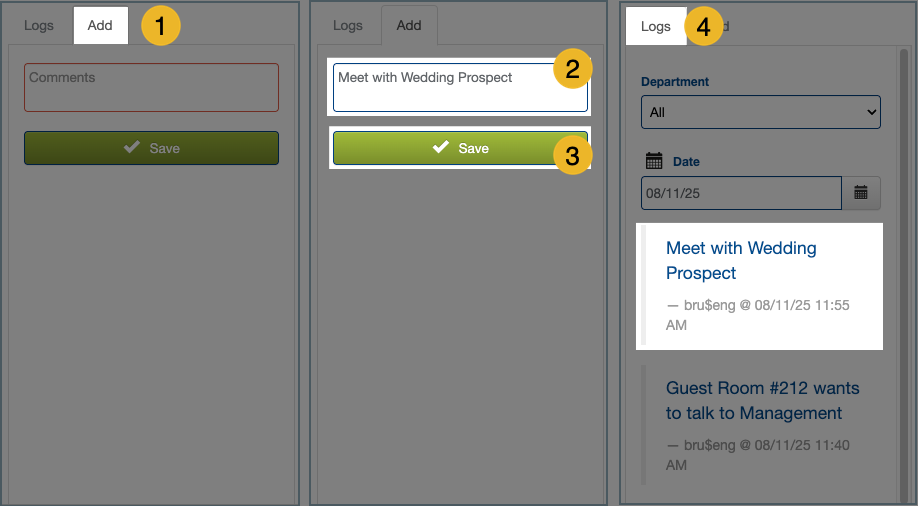Click the yellow step 1 badge
This screenshot has height=506, width=918.
coord(160,26)
